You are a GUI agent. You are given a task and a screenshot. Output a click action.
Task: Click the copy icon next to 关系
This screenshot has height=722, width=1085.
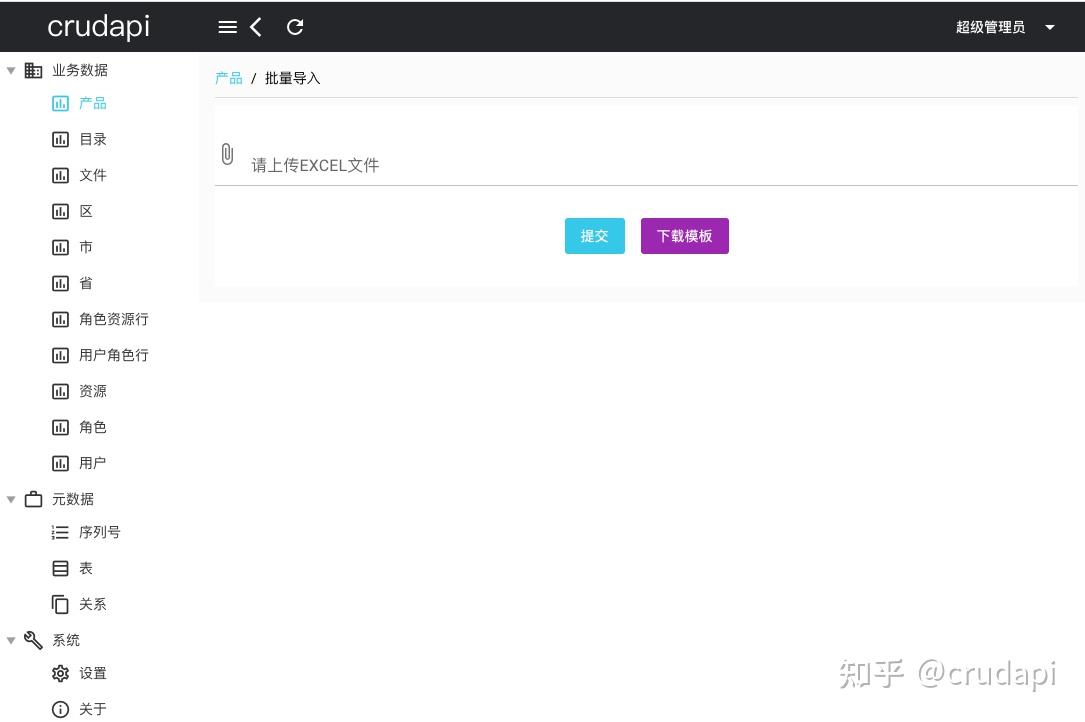(60, 604)
